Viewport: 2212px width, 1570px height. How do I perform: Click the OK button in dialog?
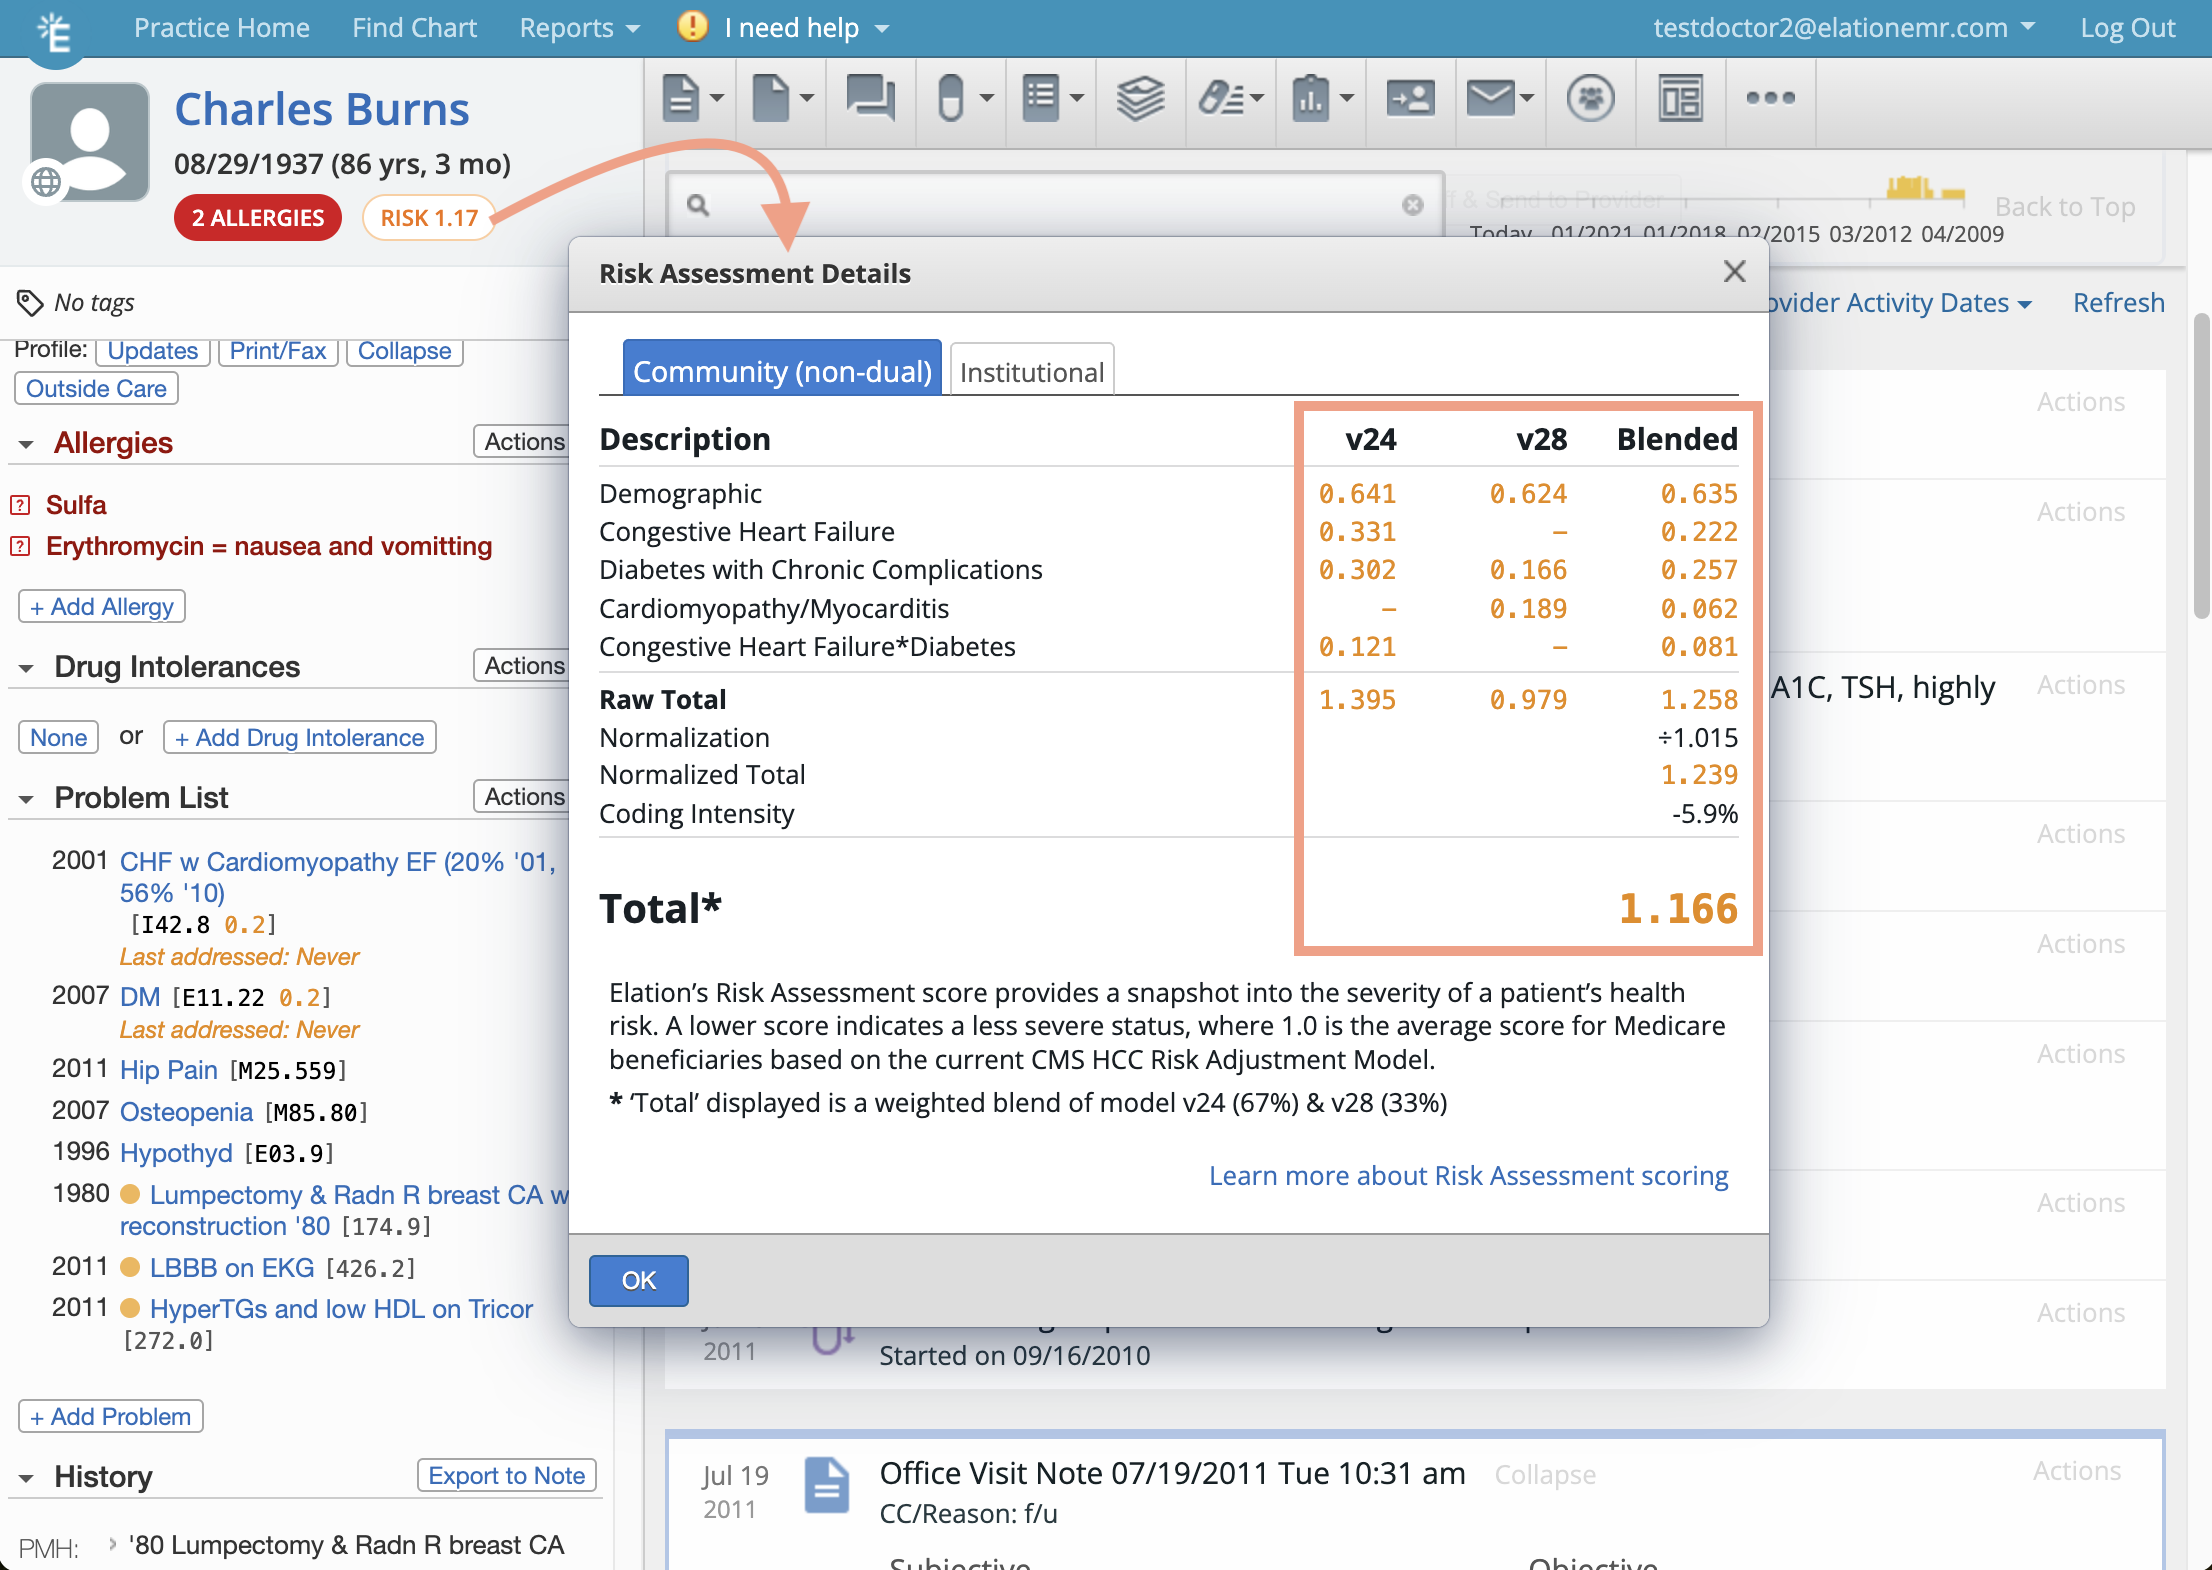[638, 1280]
